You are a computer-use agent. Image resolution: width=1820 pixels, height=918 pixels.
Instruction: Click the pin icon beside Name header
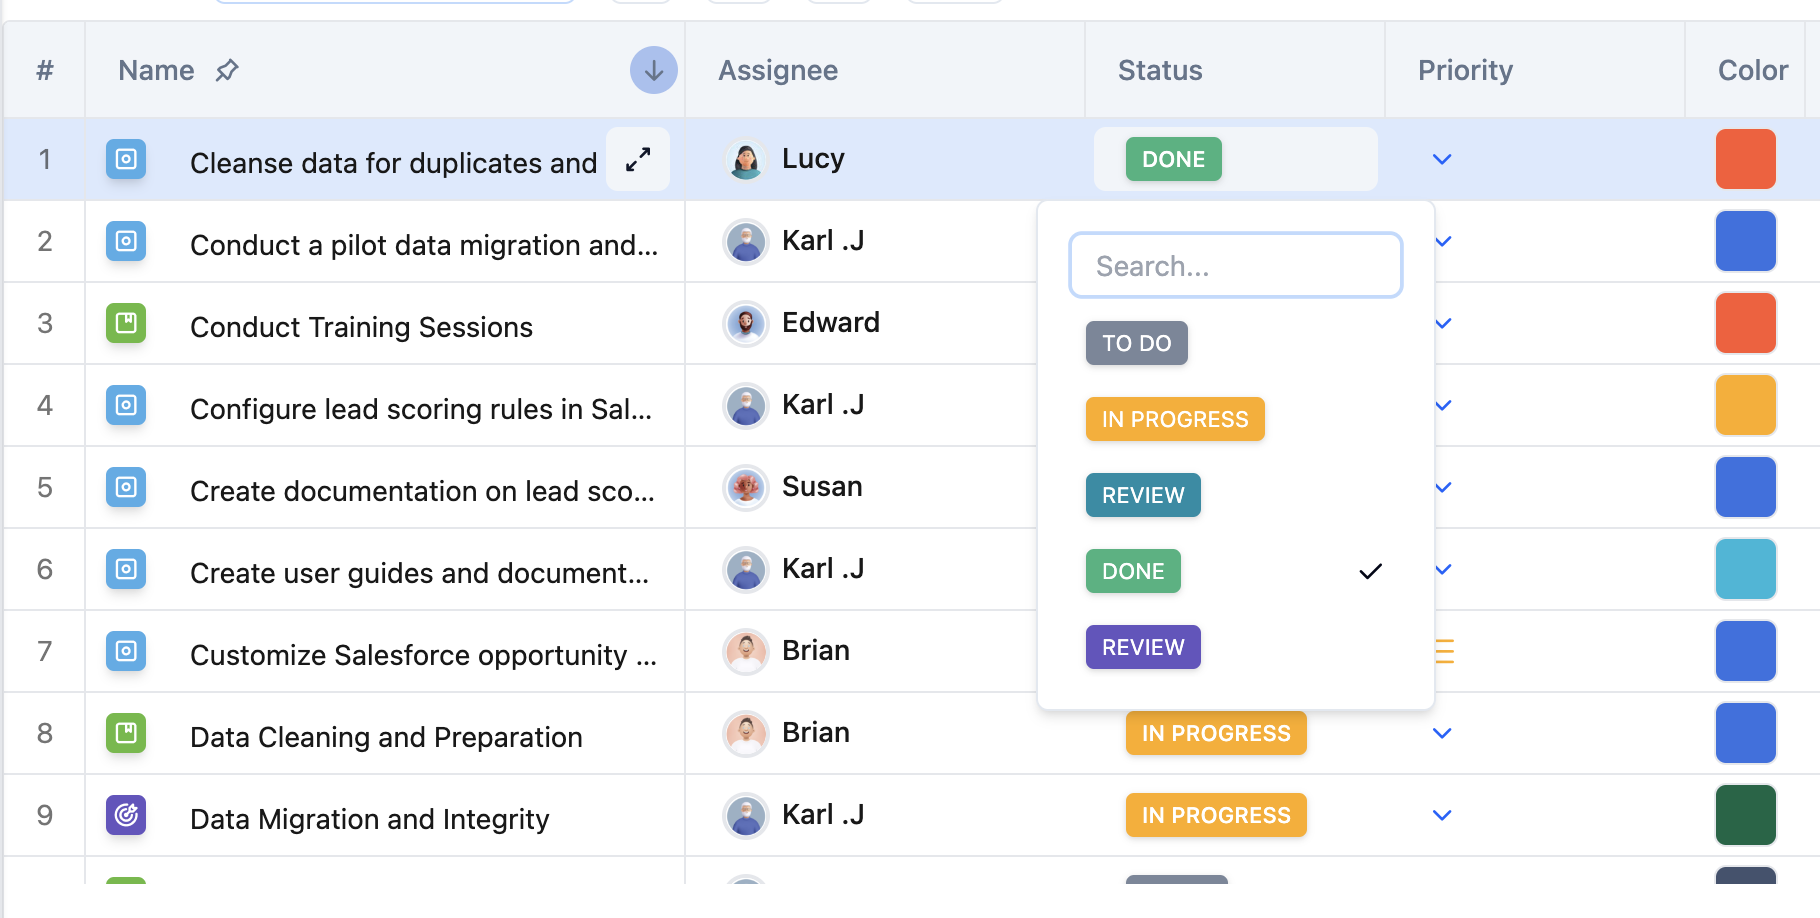(227, 70)
